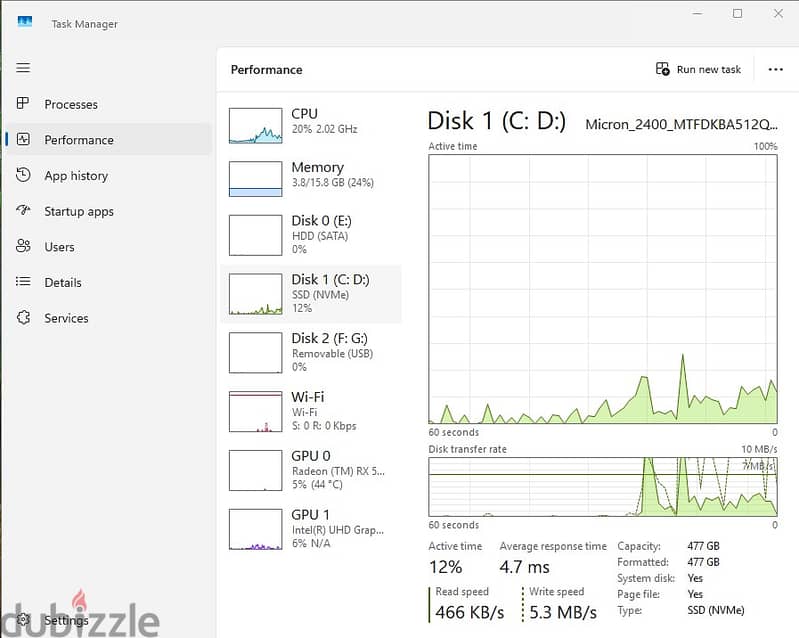
Task: Select GPU 1 Intel UHD Graphics entry
Action: click(x=311, y=529)
